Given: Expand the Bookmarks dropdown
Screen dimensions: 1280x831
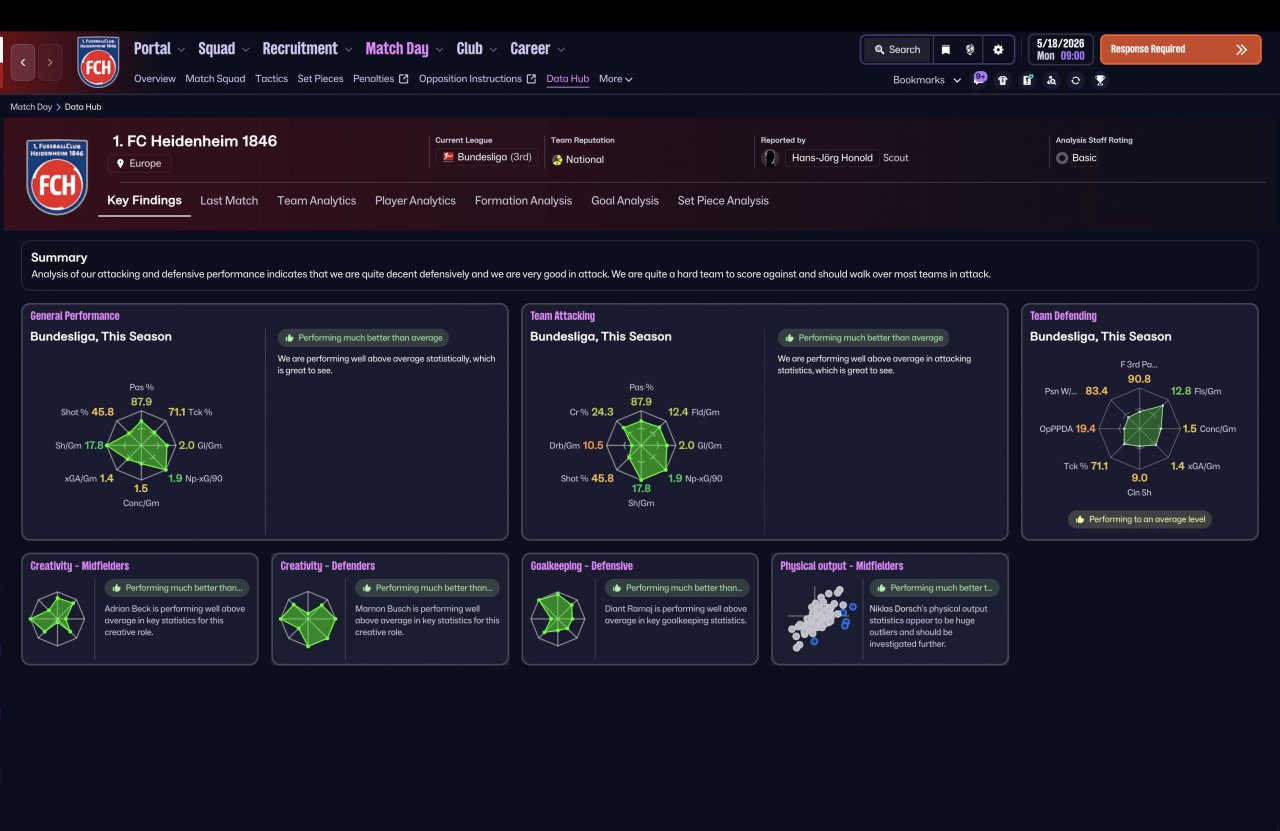Looking at the screenshot, I should pyautogui.click(x=927, y=80).
